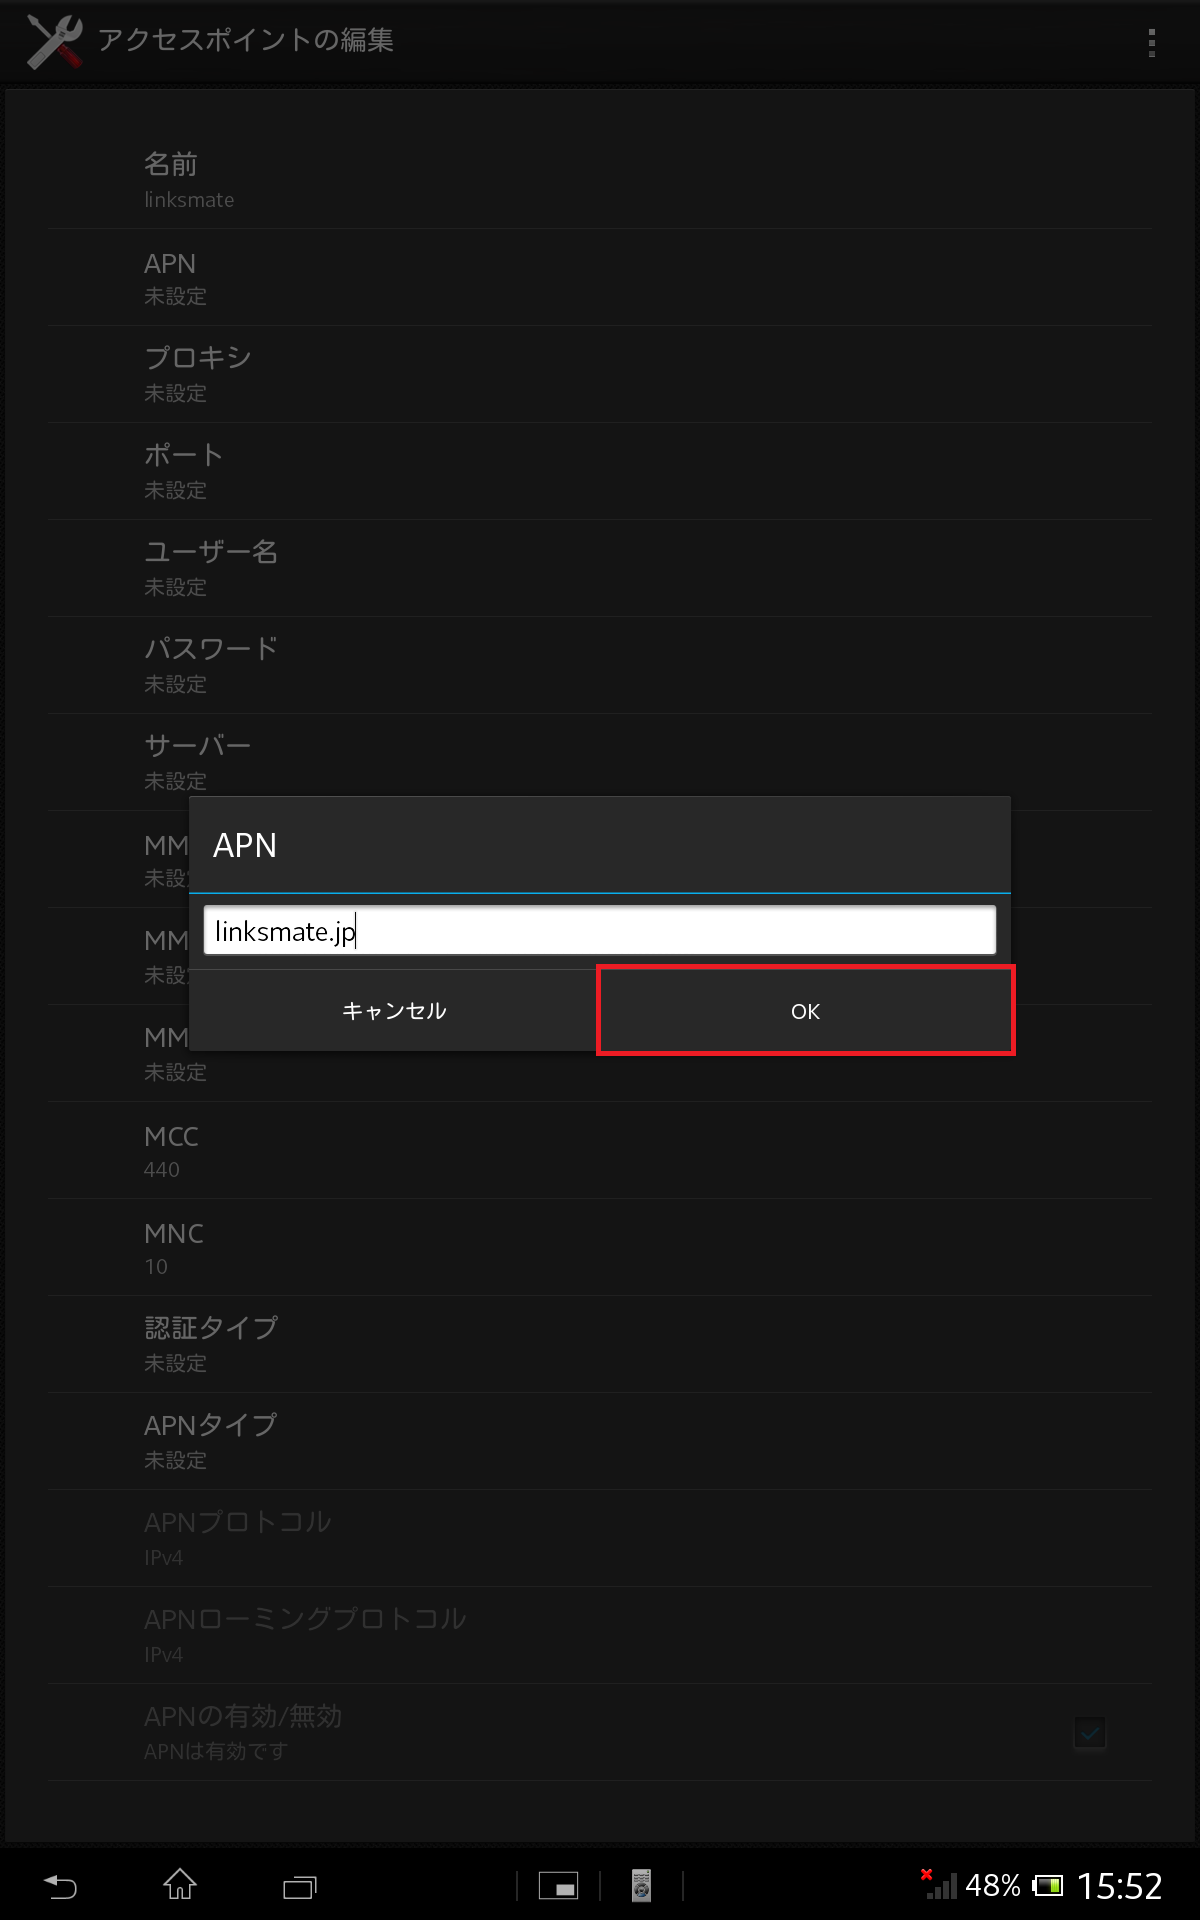Viewport: 1200px width, 1920px height.
Task: Tap the キャンセル button in APN dialog
Action: (x=394, y=1011)
